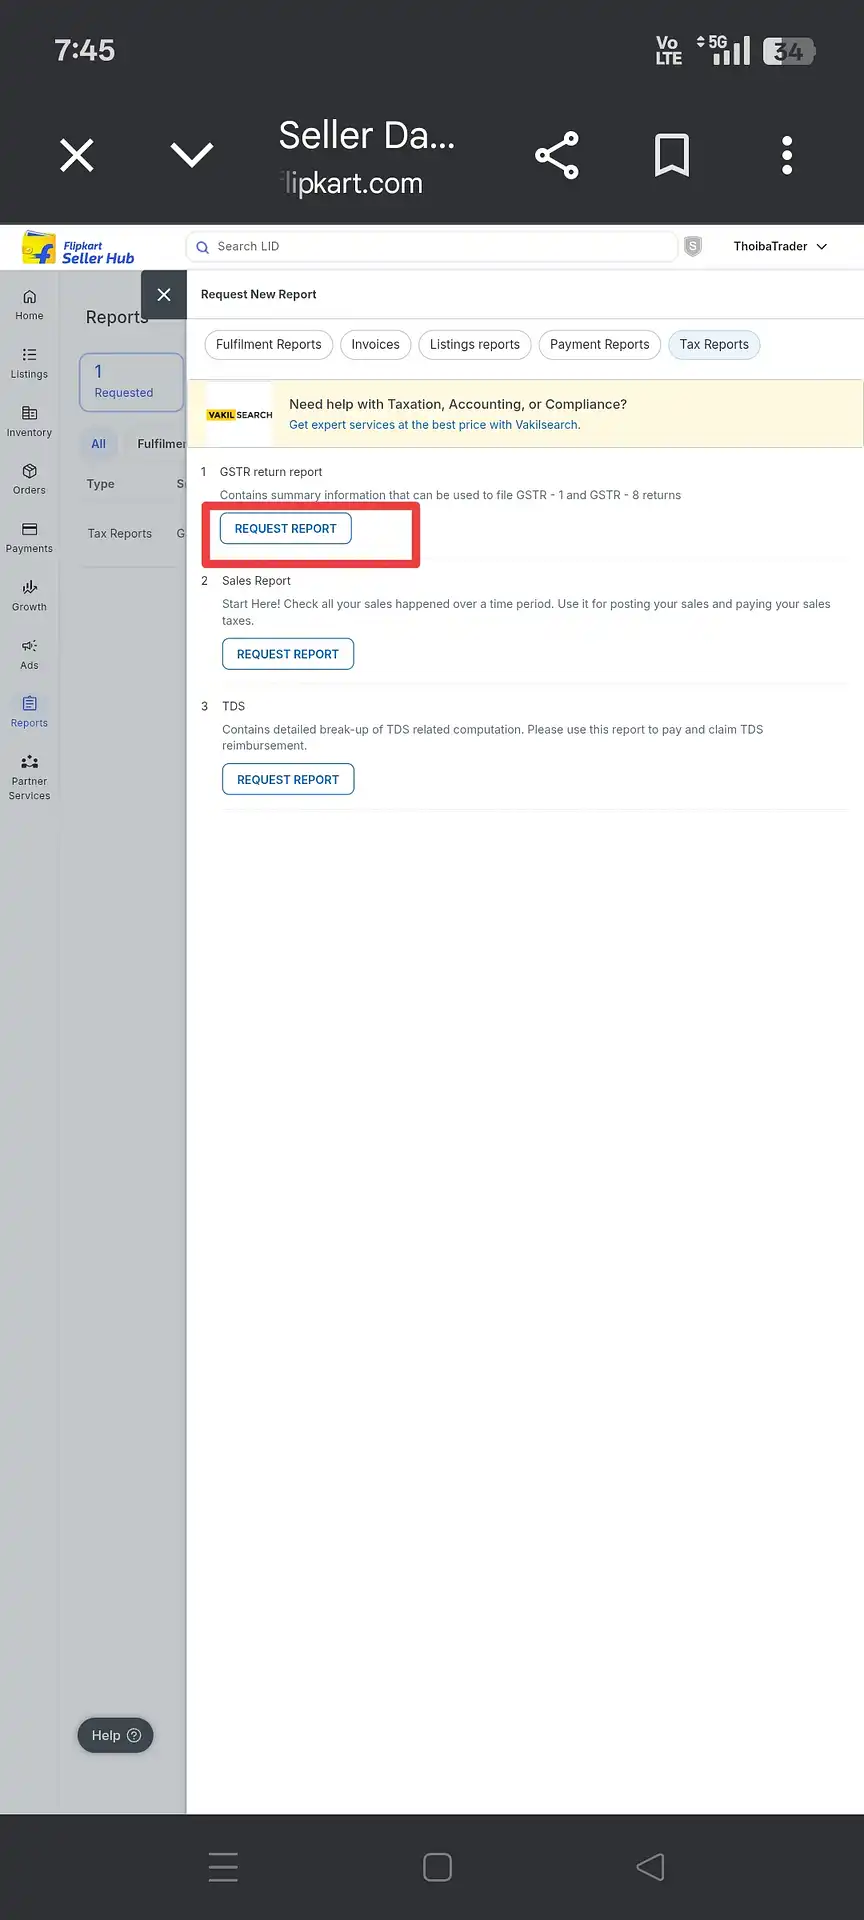Open the Help button
This screenshot has height=1920, width=864.
(x=116, y=1735)
